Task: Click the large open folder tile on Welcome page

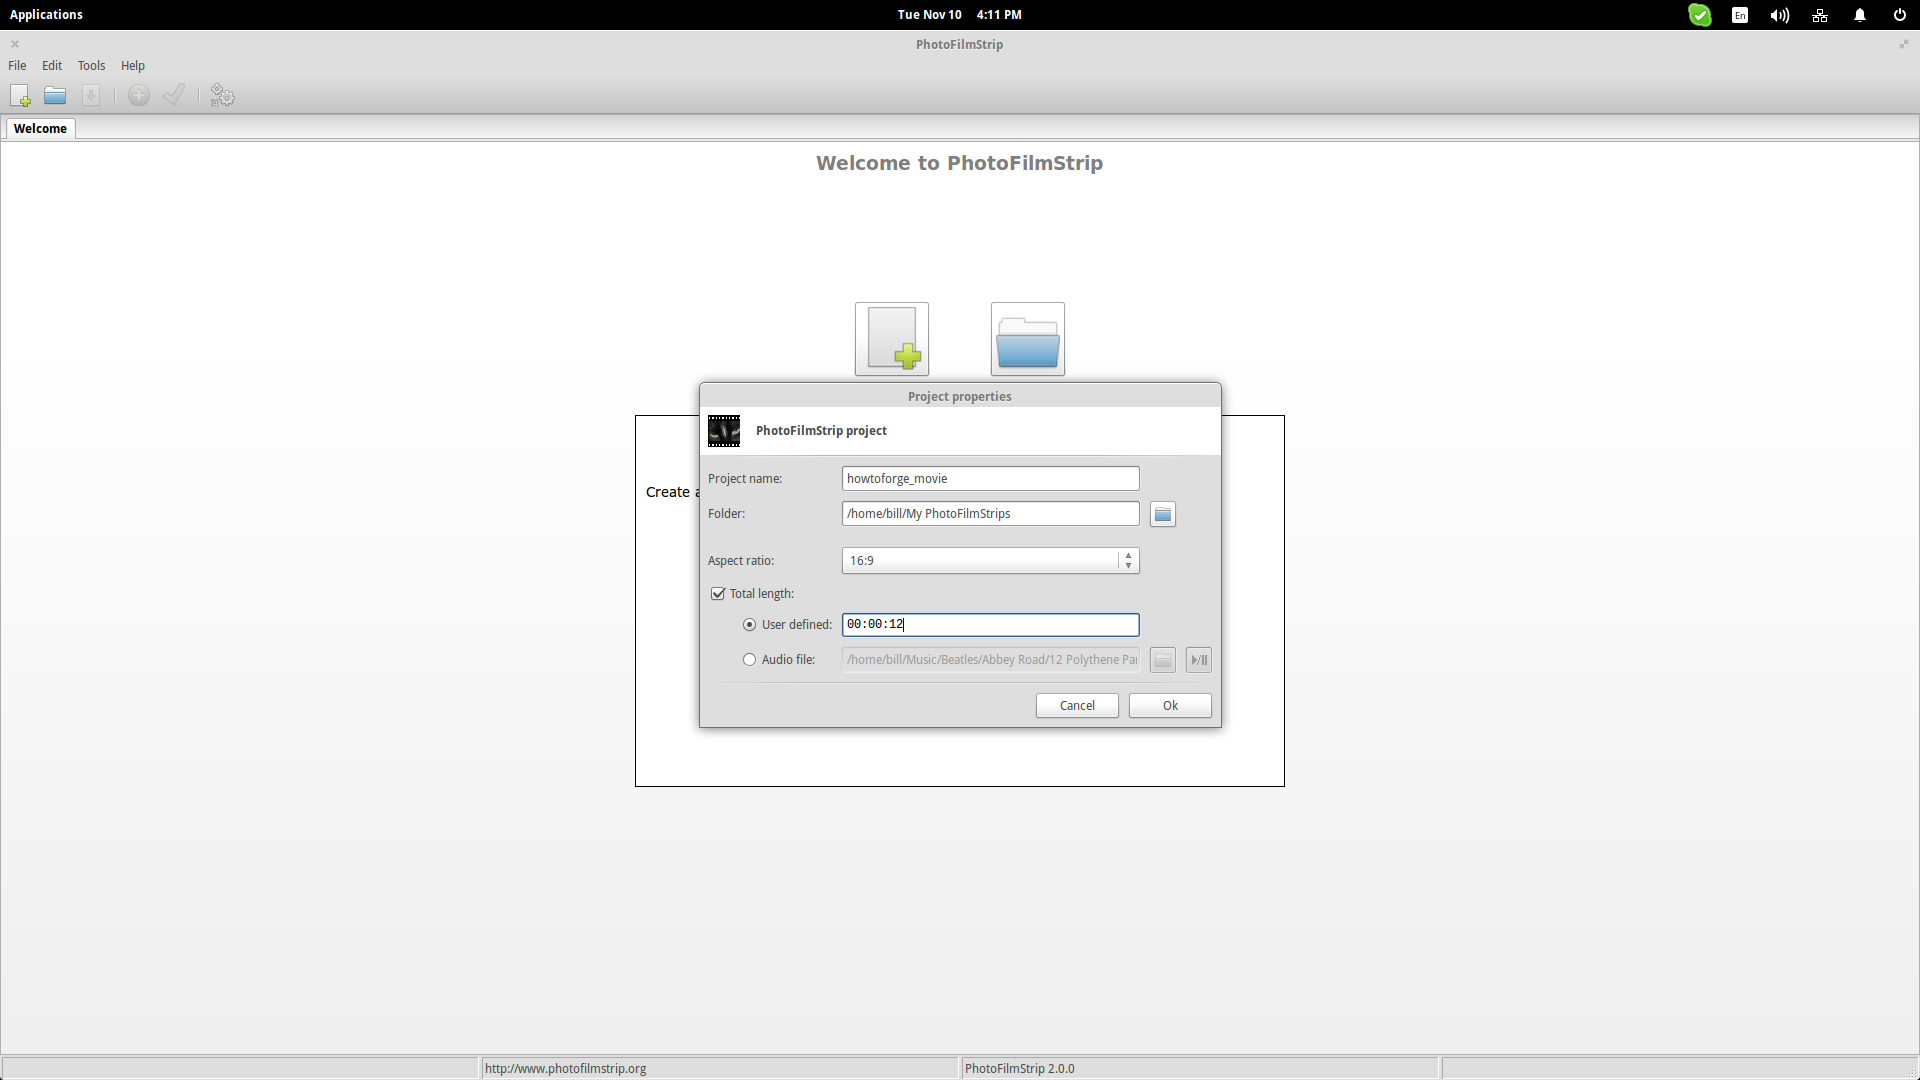Action: point(1028,339)
